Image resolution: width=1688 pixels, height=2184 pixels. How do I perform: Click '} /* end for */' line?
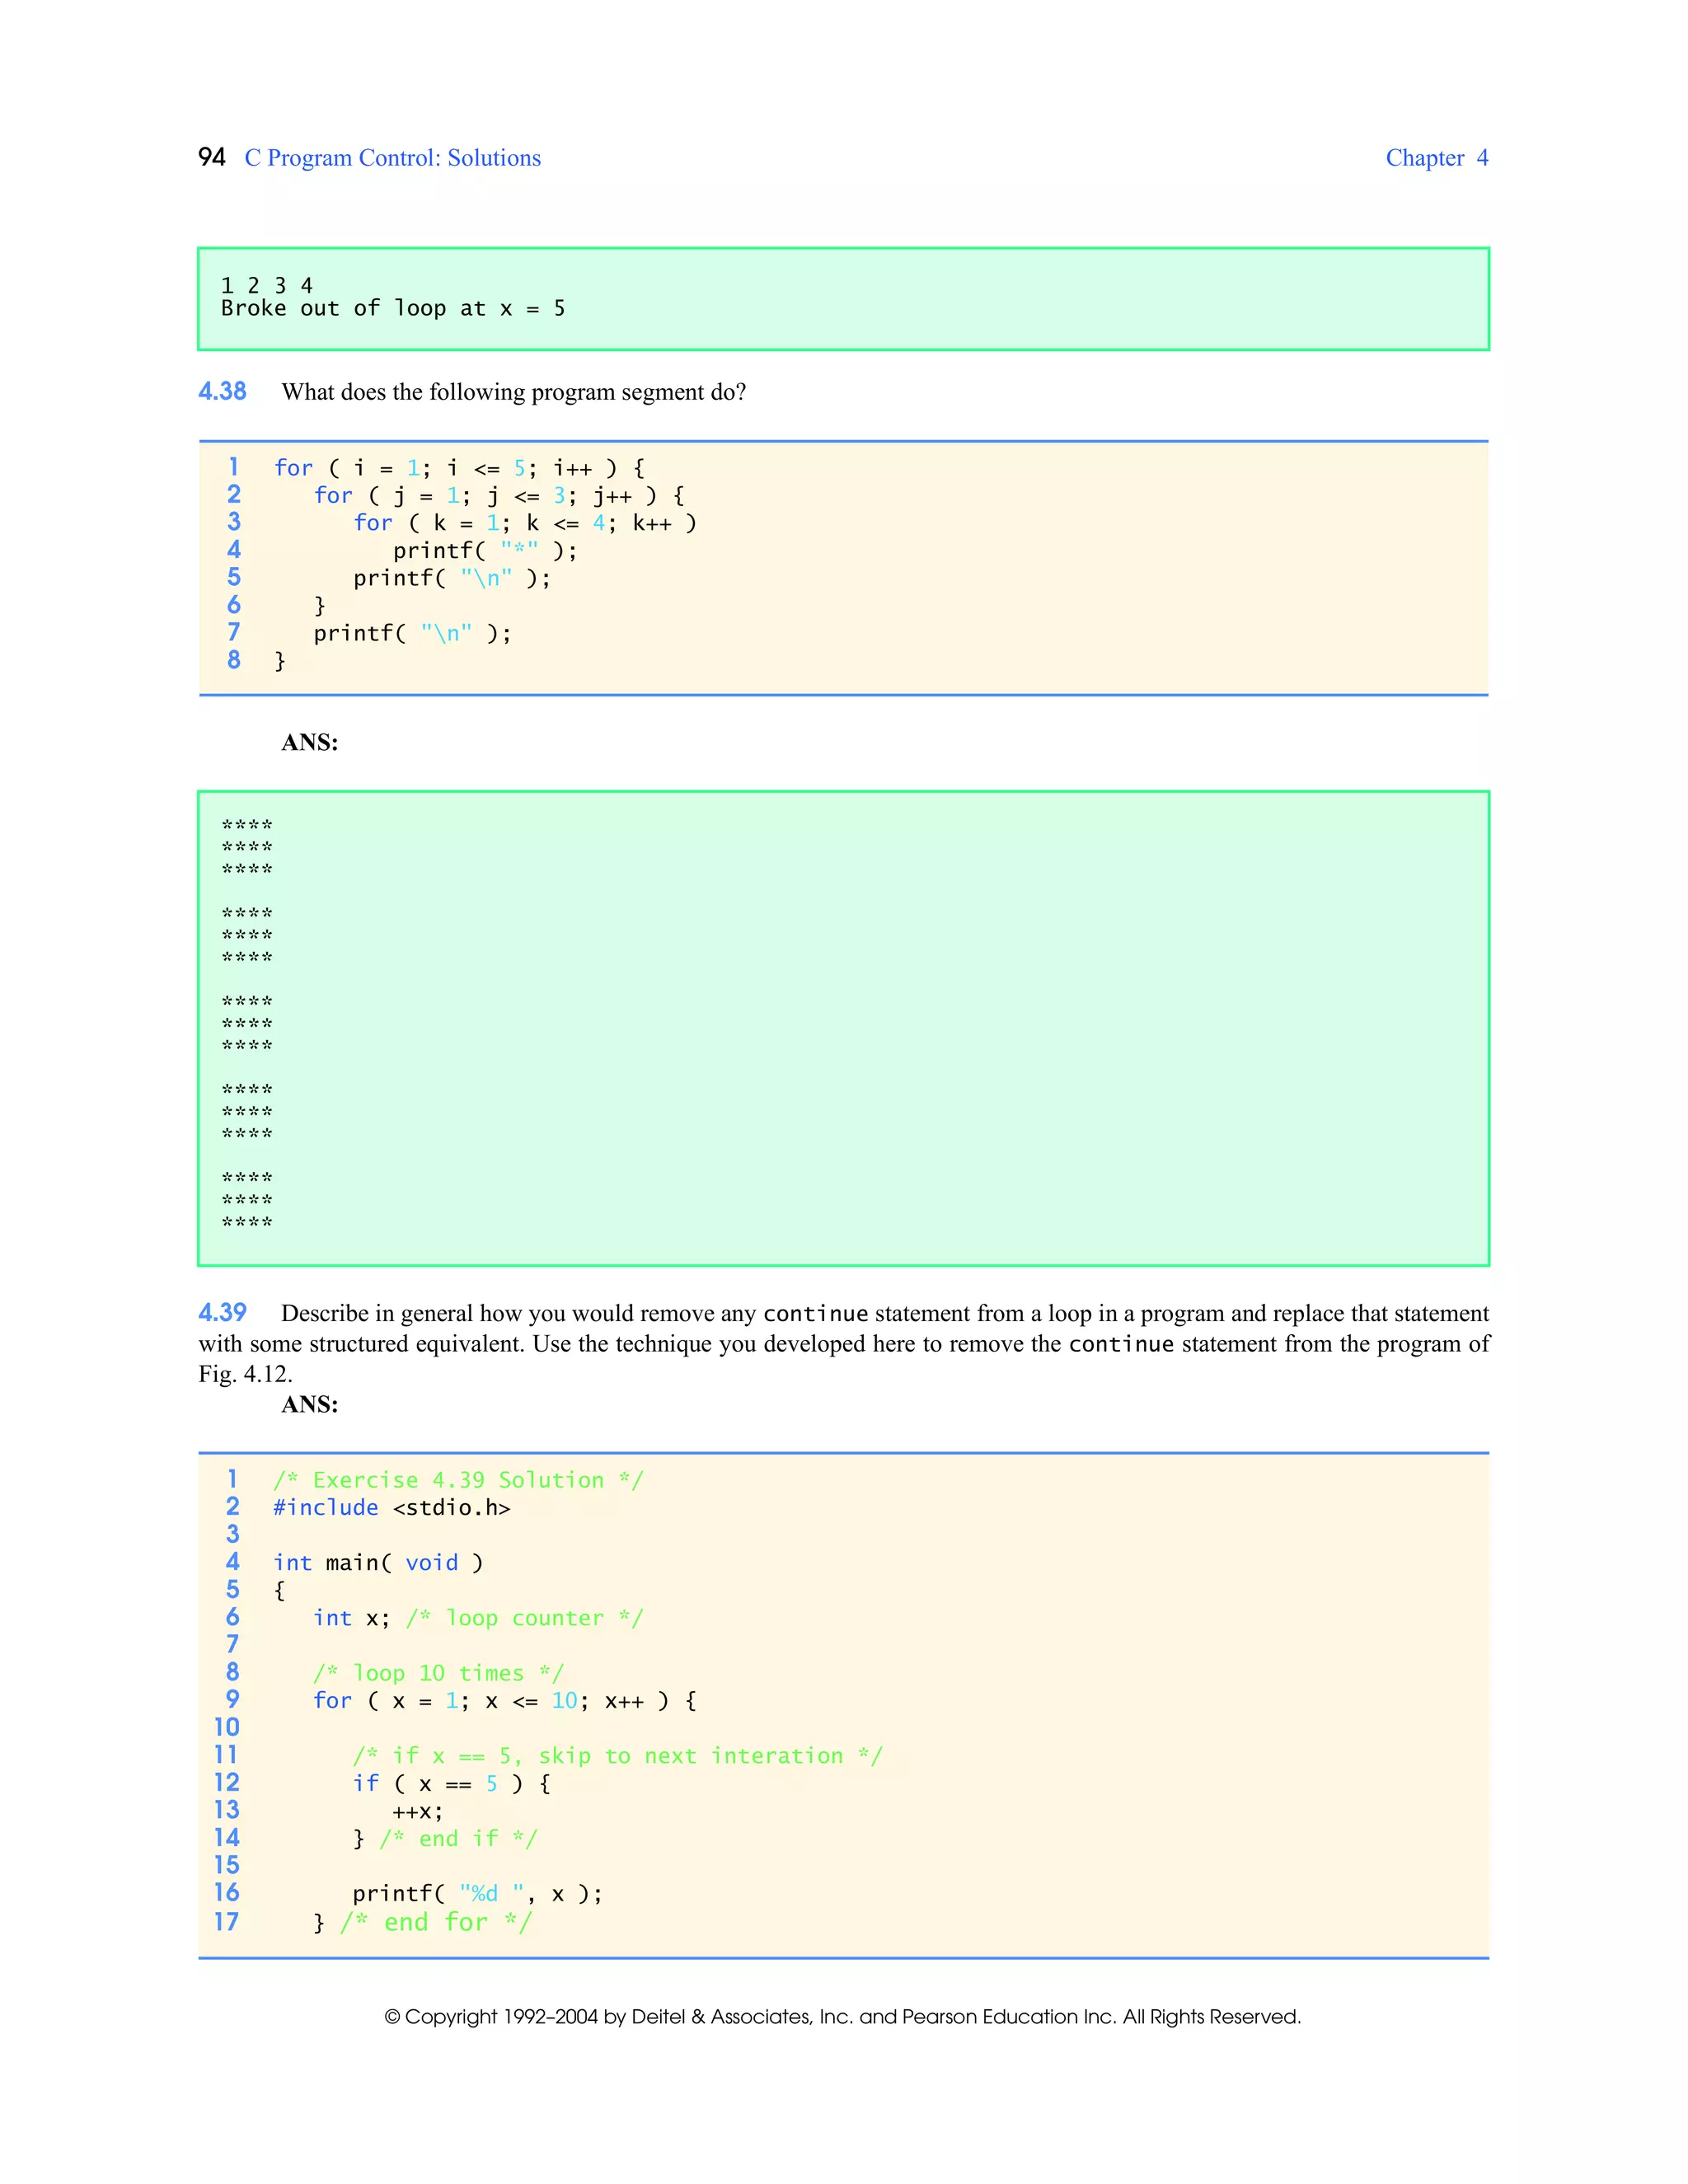pyautogui.click(x=423, y=1922)
